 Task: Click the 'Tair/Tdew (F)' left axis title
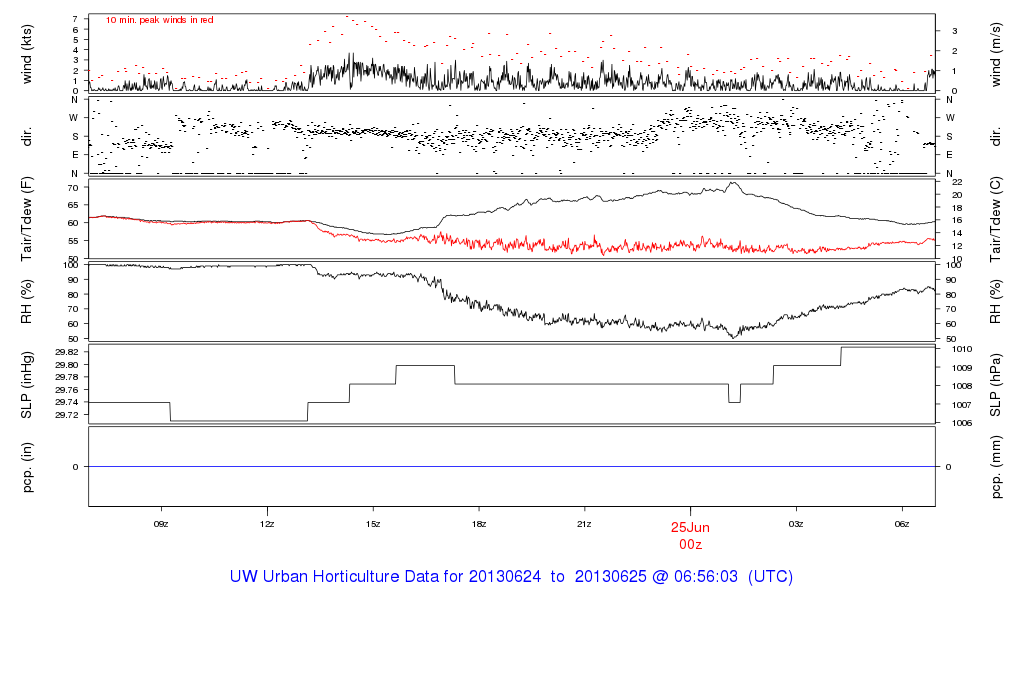coord(27,219)
